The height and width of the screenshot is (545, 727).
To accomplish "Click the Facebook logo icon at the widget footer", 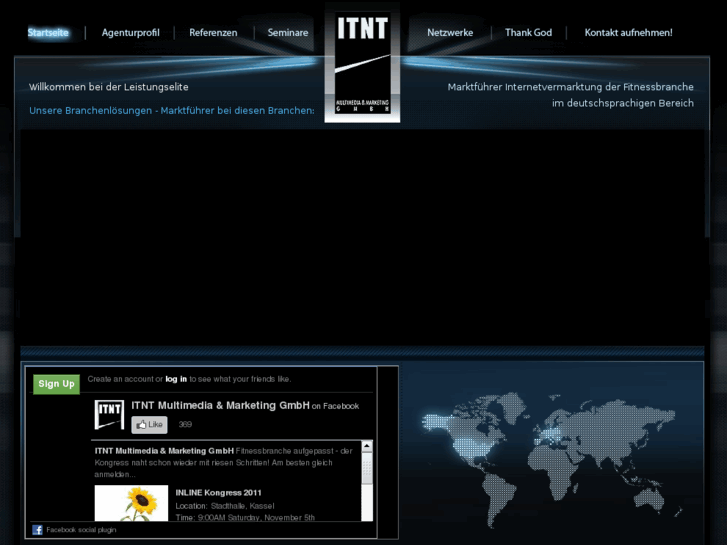I will 38,530.
